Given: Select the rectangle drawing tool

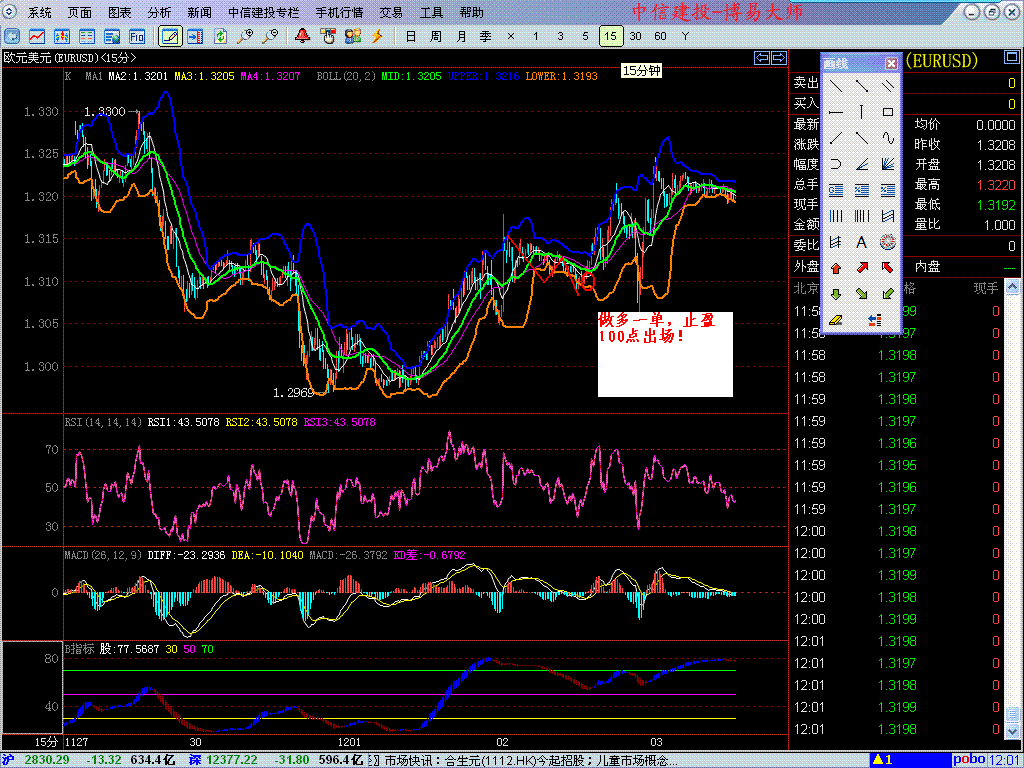Looking at the screenshot, I should click(x=888, y=112).
